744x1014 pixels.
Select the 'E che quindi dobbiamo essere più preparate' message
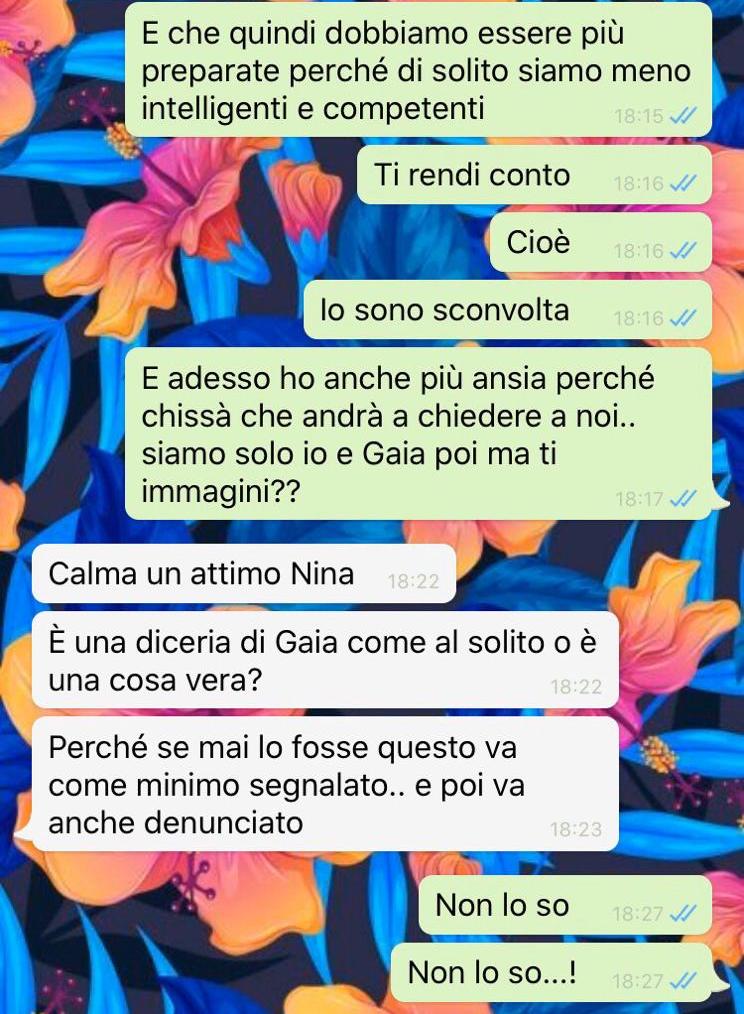click(418, 70)
